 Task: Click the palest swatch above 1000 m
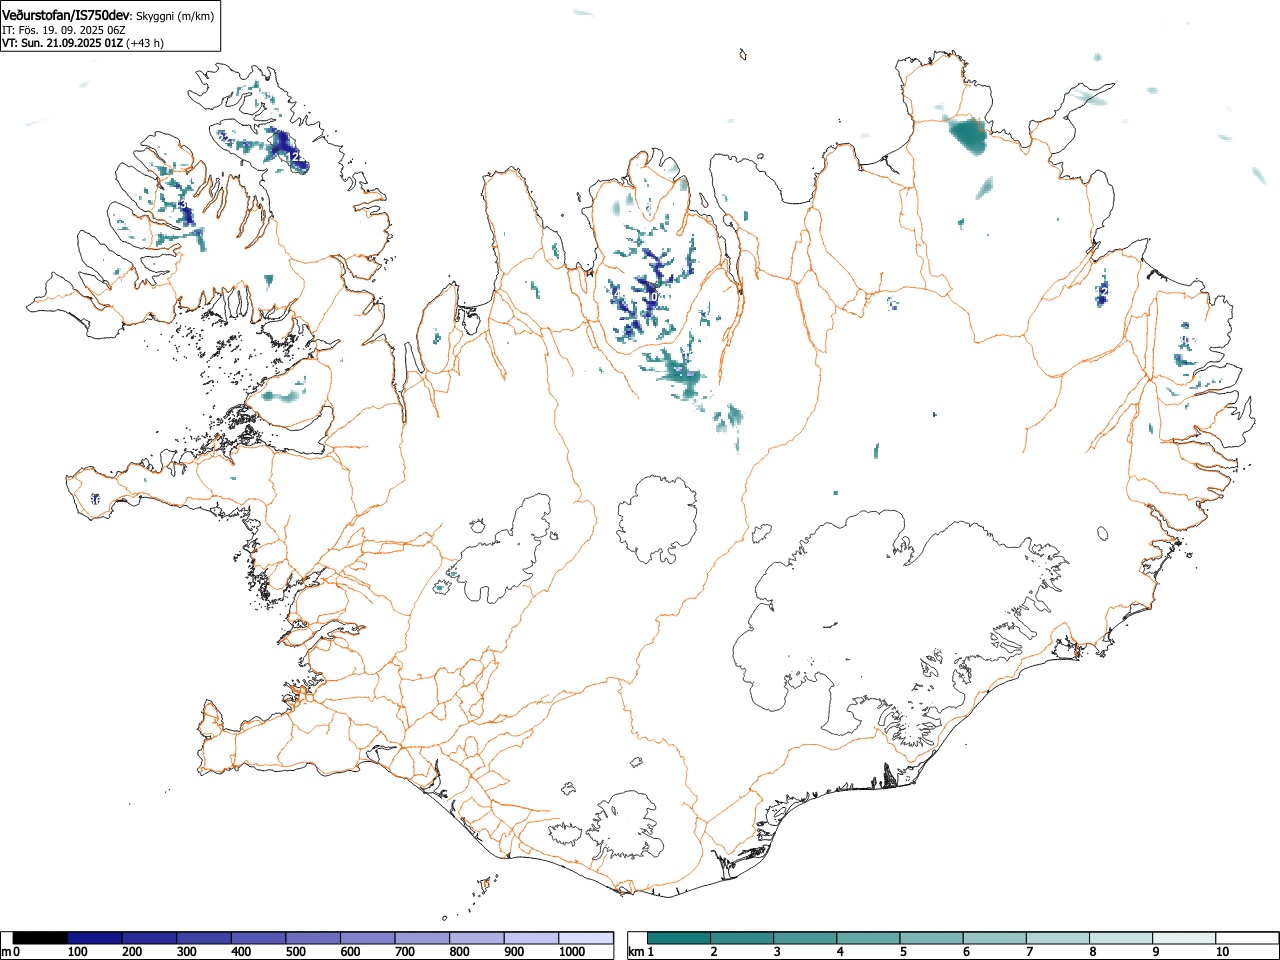[586, 938]
